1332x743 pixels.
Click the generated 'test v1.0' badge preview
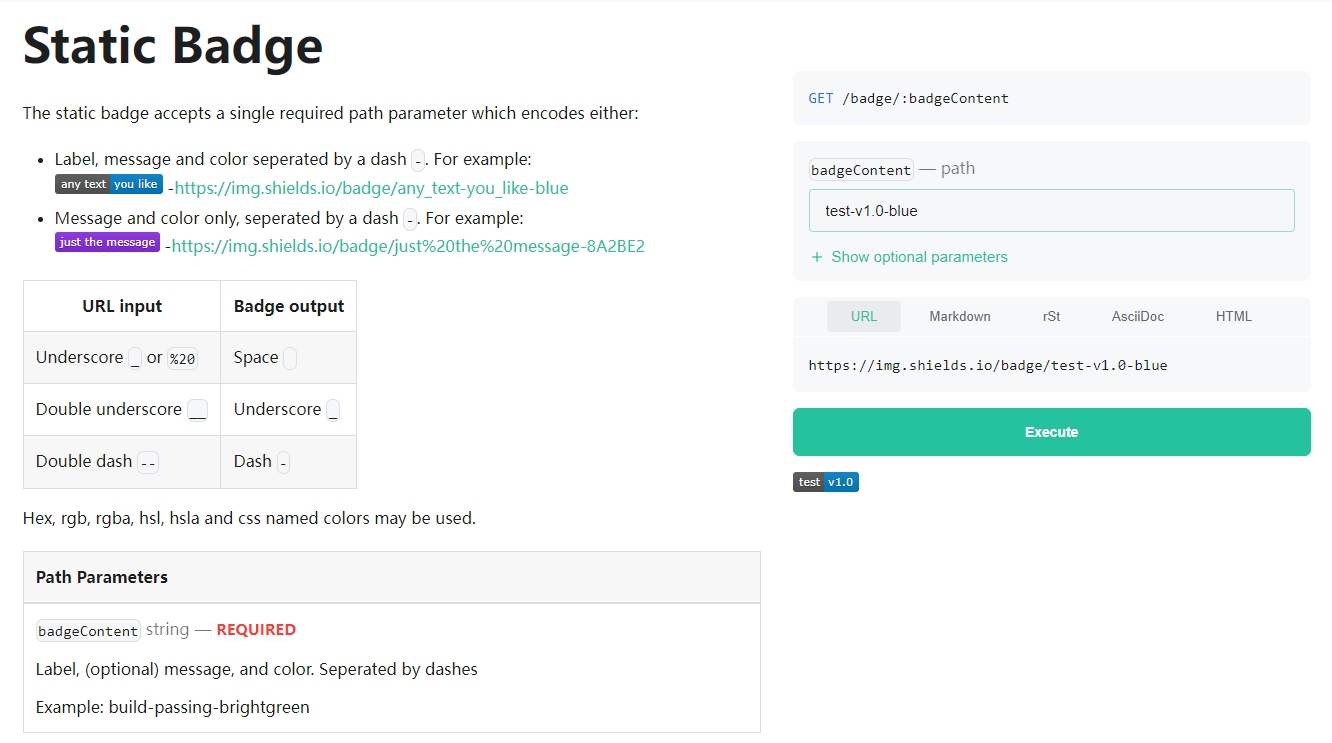tap(825, 482)
